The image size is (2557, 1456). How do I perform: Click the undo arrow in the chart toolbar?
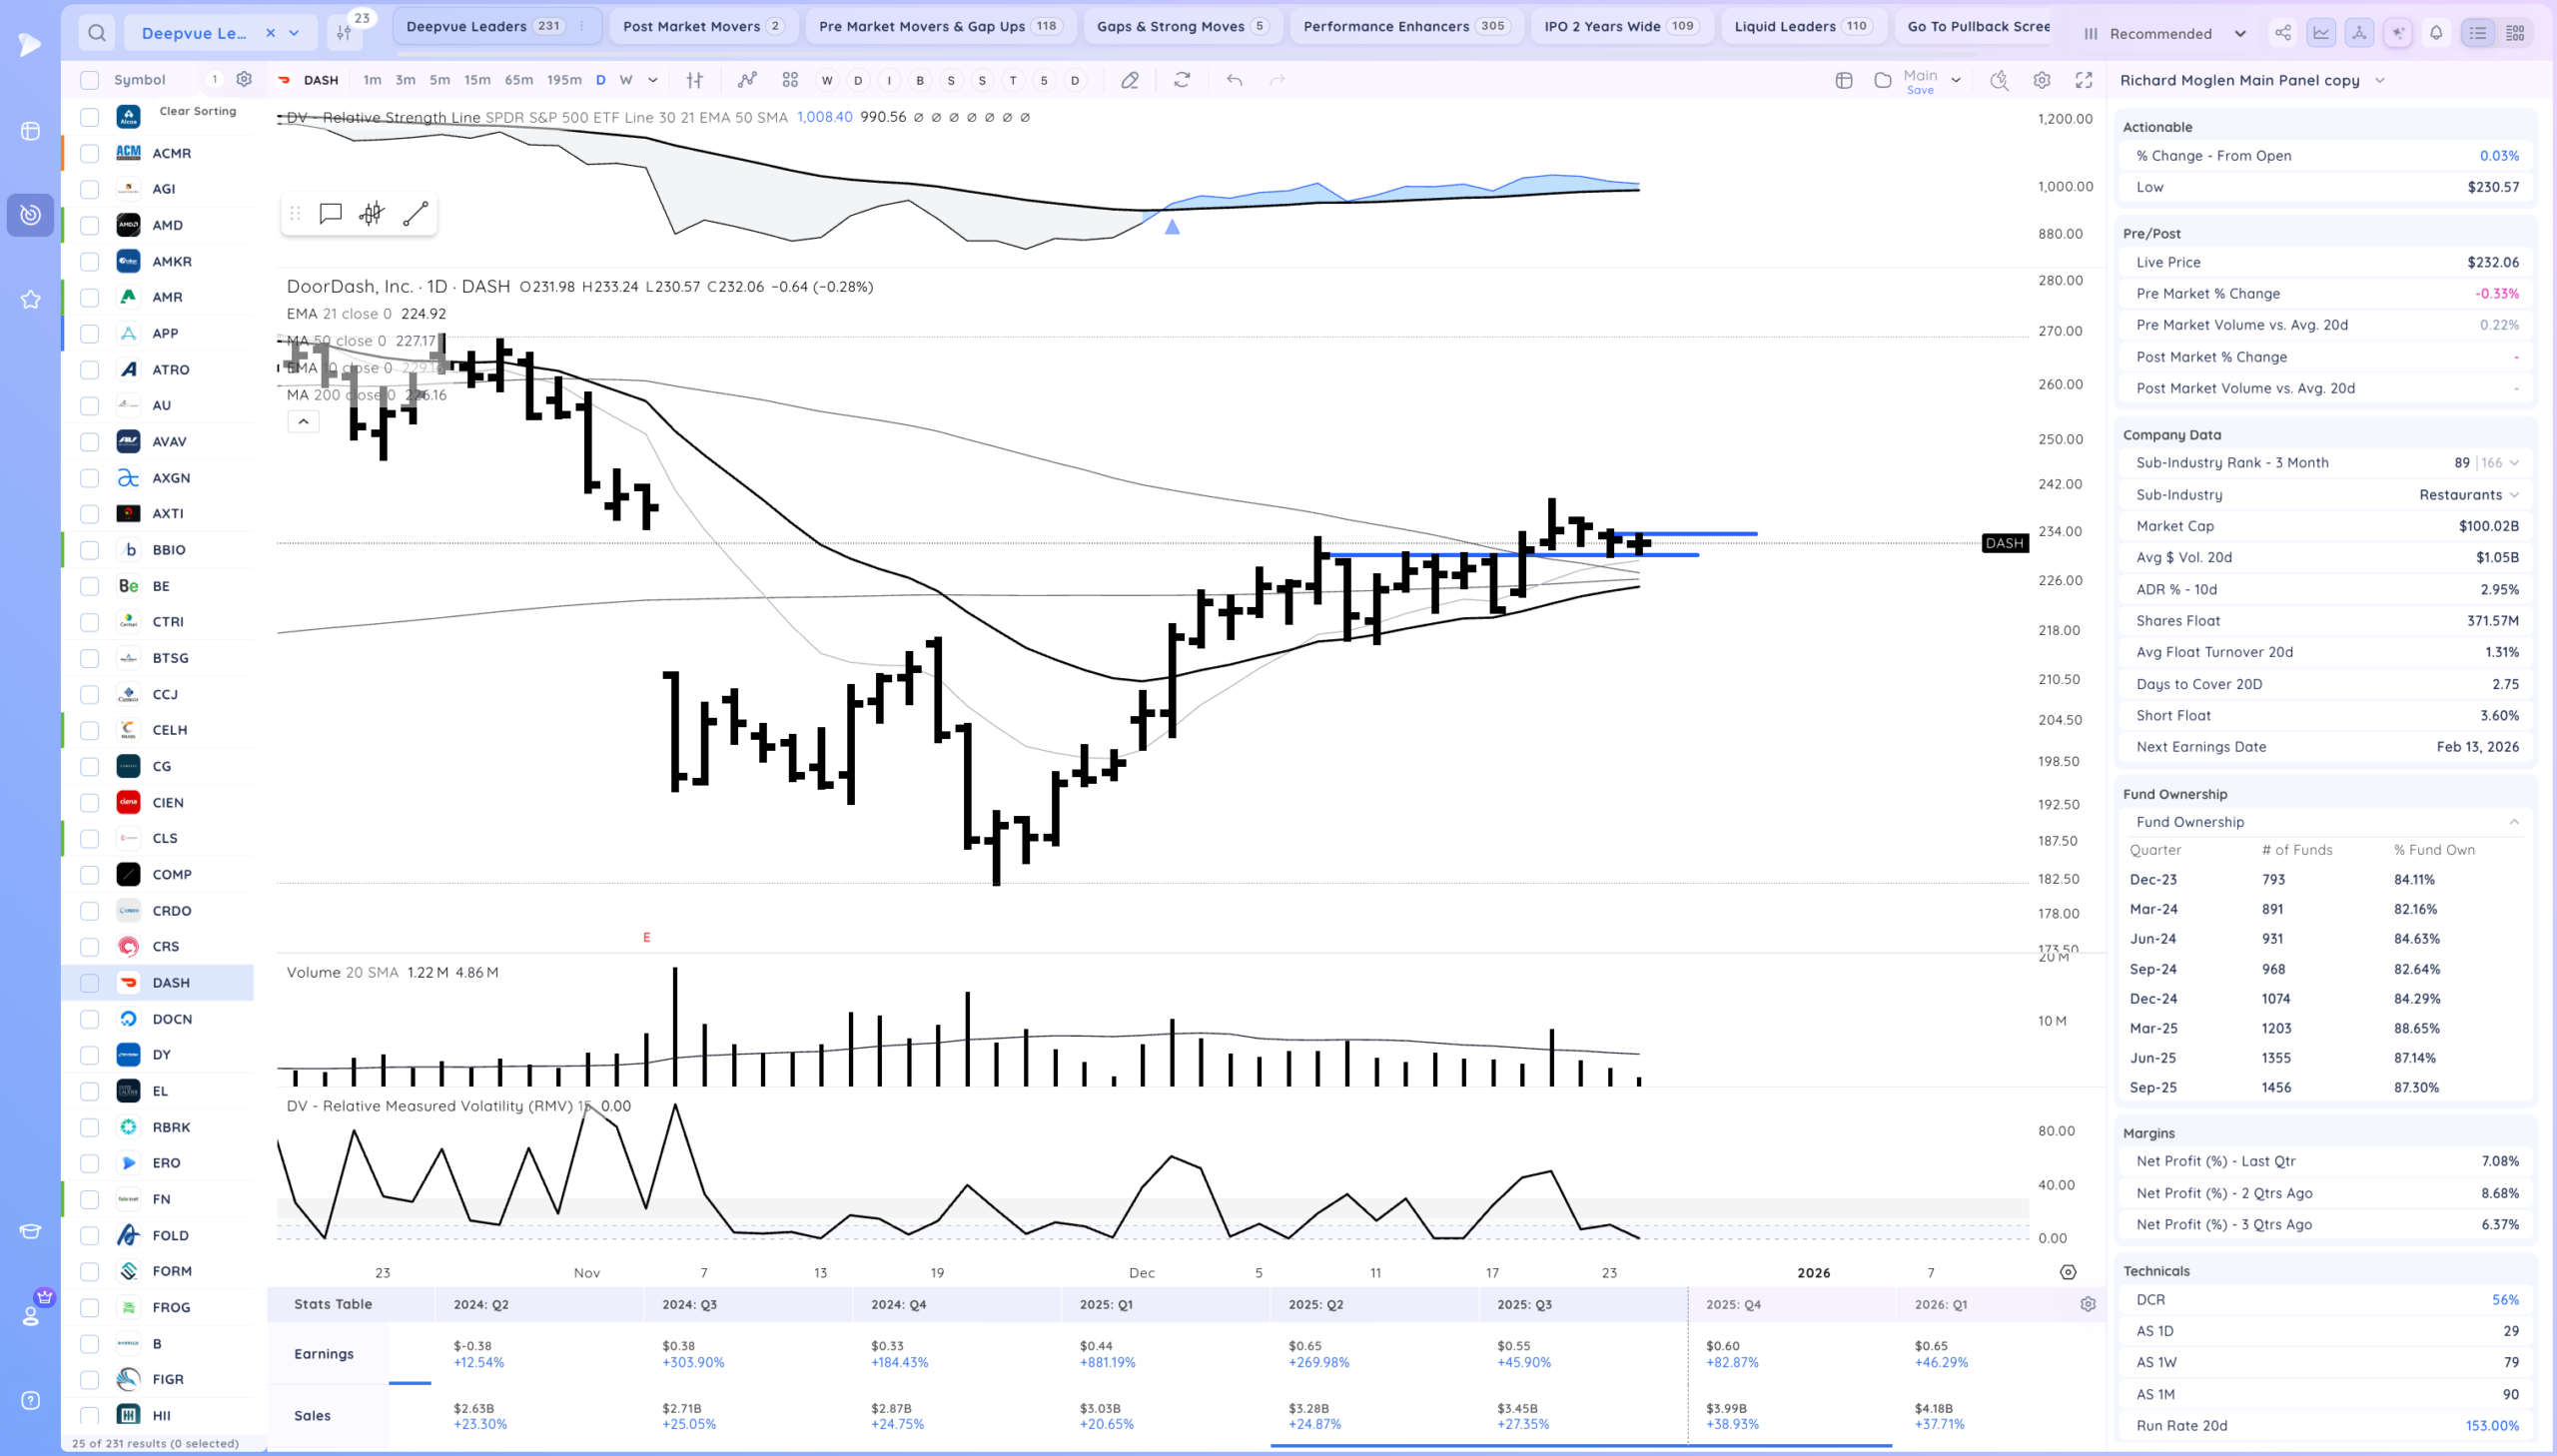point(1234,80)
